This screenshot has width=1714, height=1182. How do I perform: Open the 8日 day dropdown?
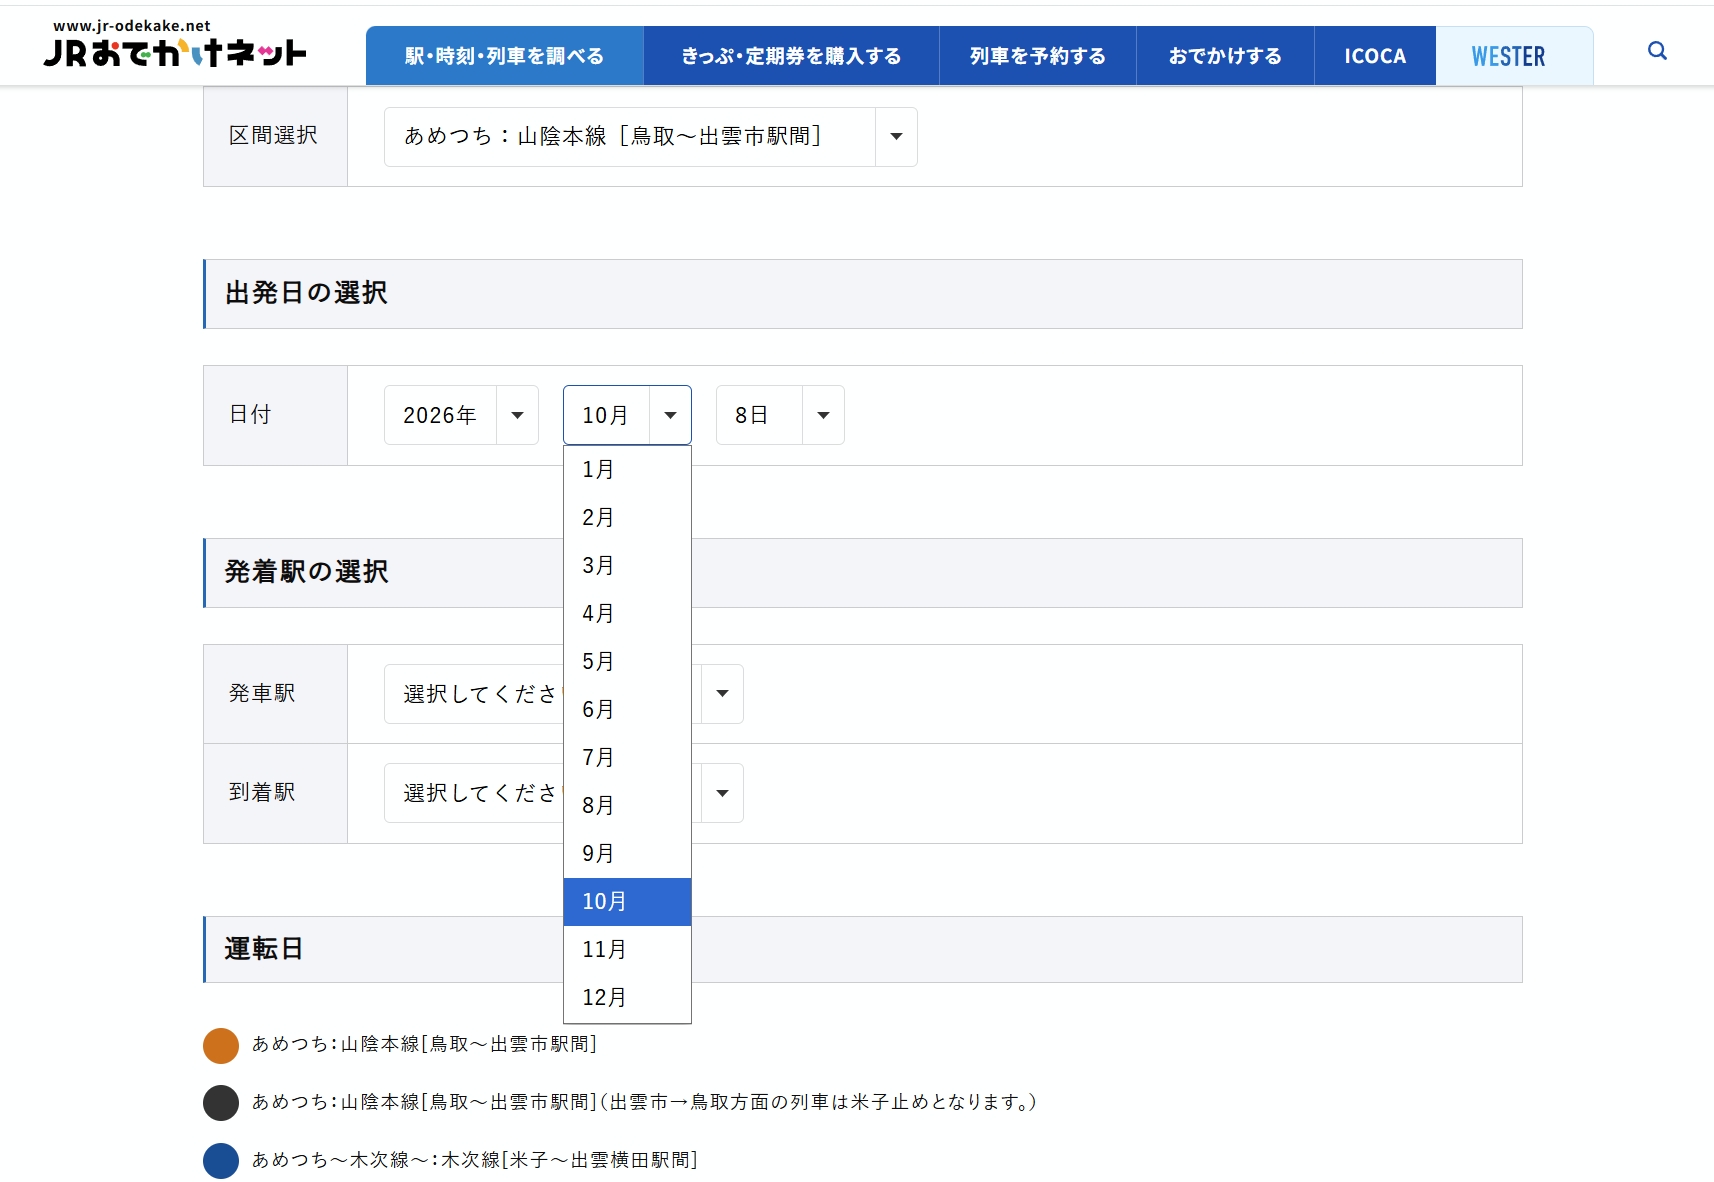pyautogui.click(x=780, y=415)
